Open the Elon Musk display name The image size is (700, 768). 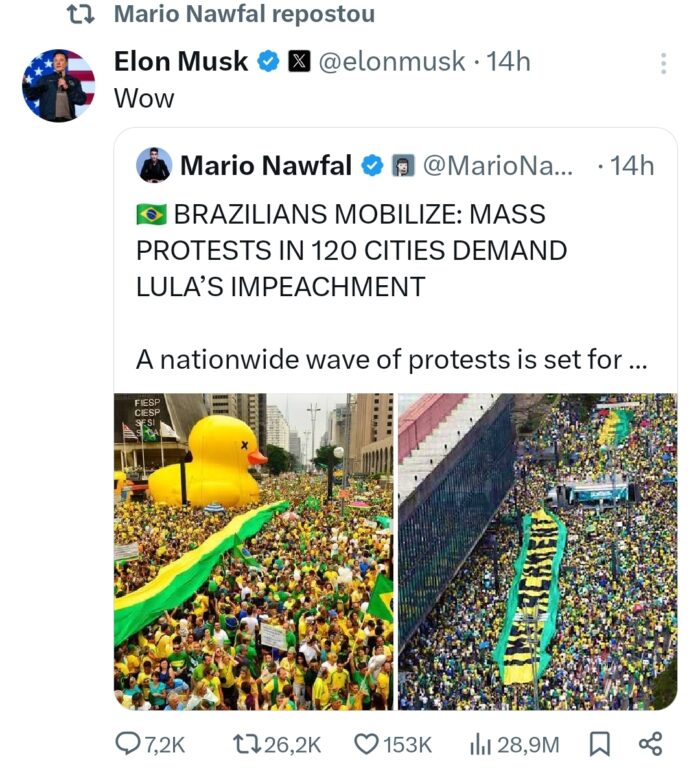coord(181,62)
